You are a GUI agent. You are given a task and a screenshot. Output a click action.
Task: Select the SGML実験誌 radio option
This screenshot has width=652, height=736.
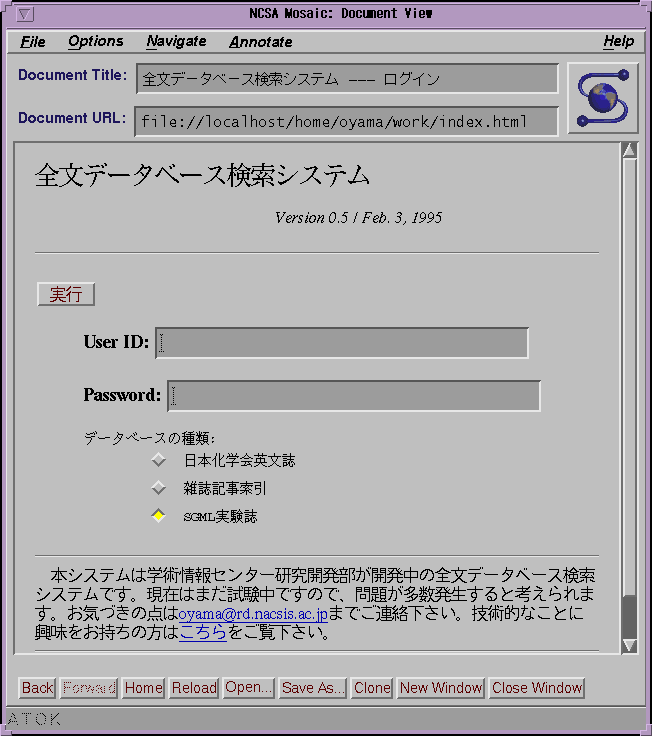[159, 516]
